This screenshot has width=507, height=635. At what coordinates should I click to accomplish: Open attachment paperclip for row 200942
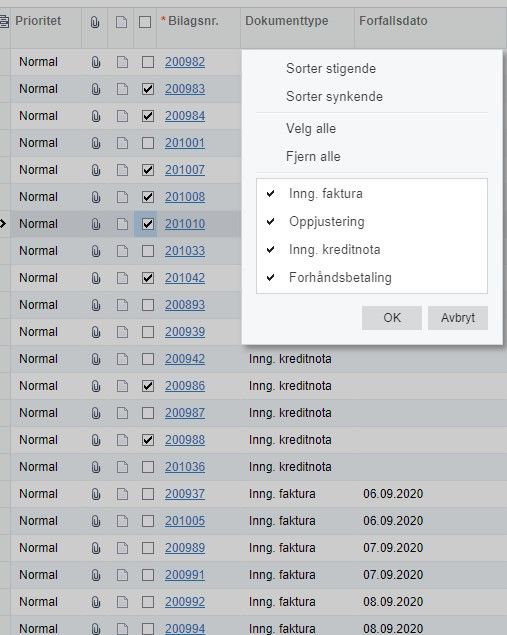96,359
